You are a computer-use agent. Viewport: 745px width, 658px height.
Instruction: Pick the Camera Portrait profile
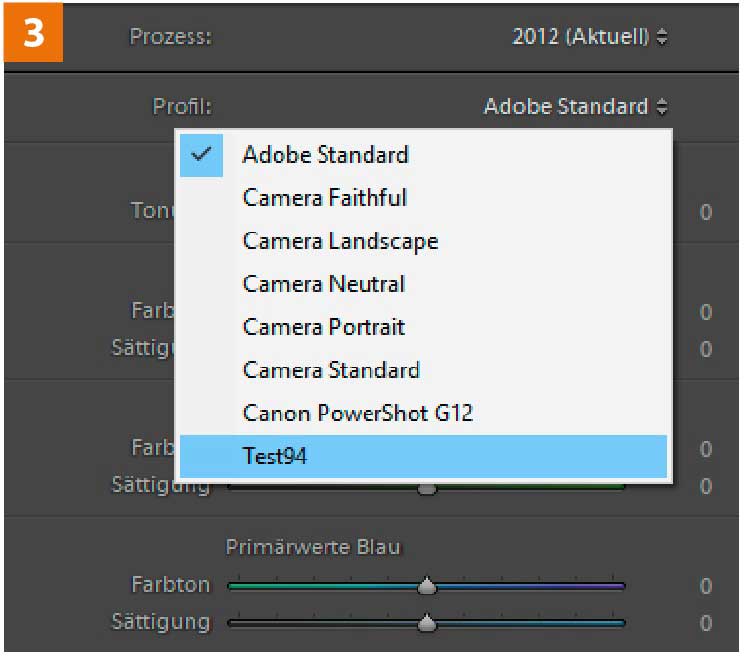pyautogui.click(x=324, y=327)
